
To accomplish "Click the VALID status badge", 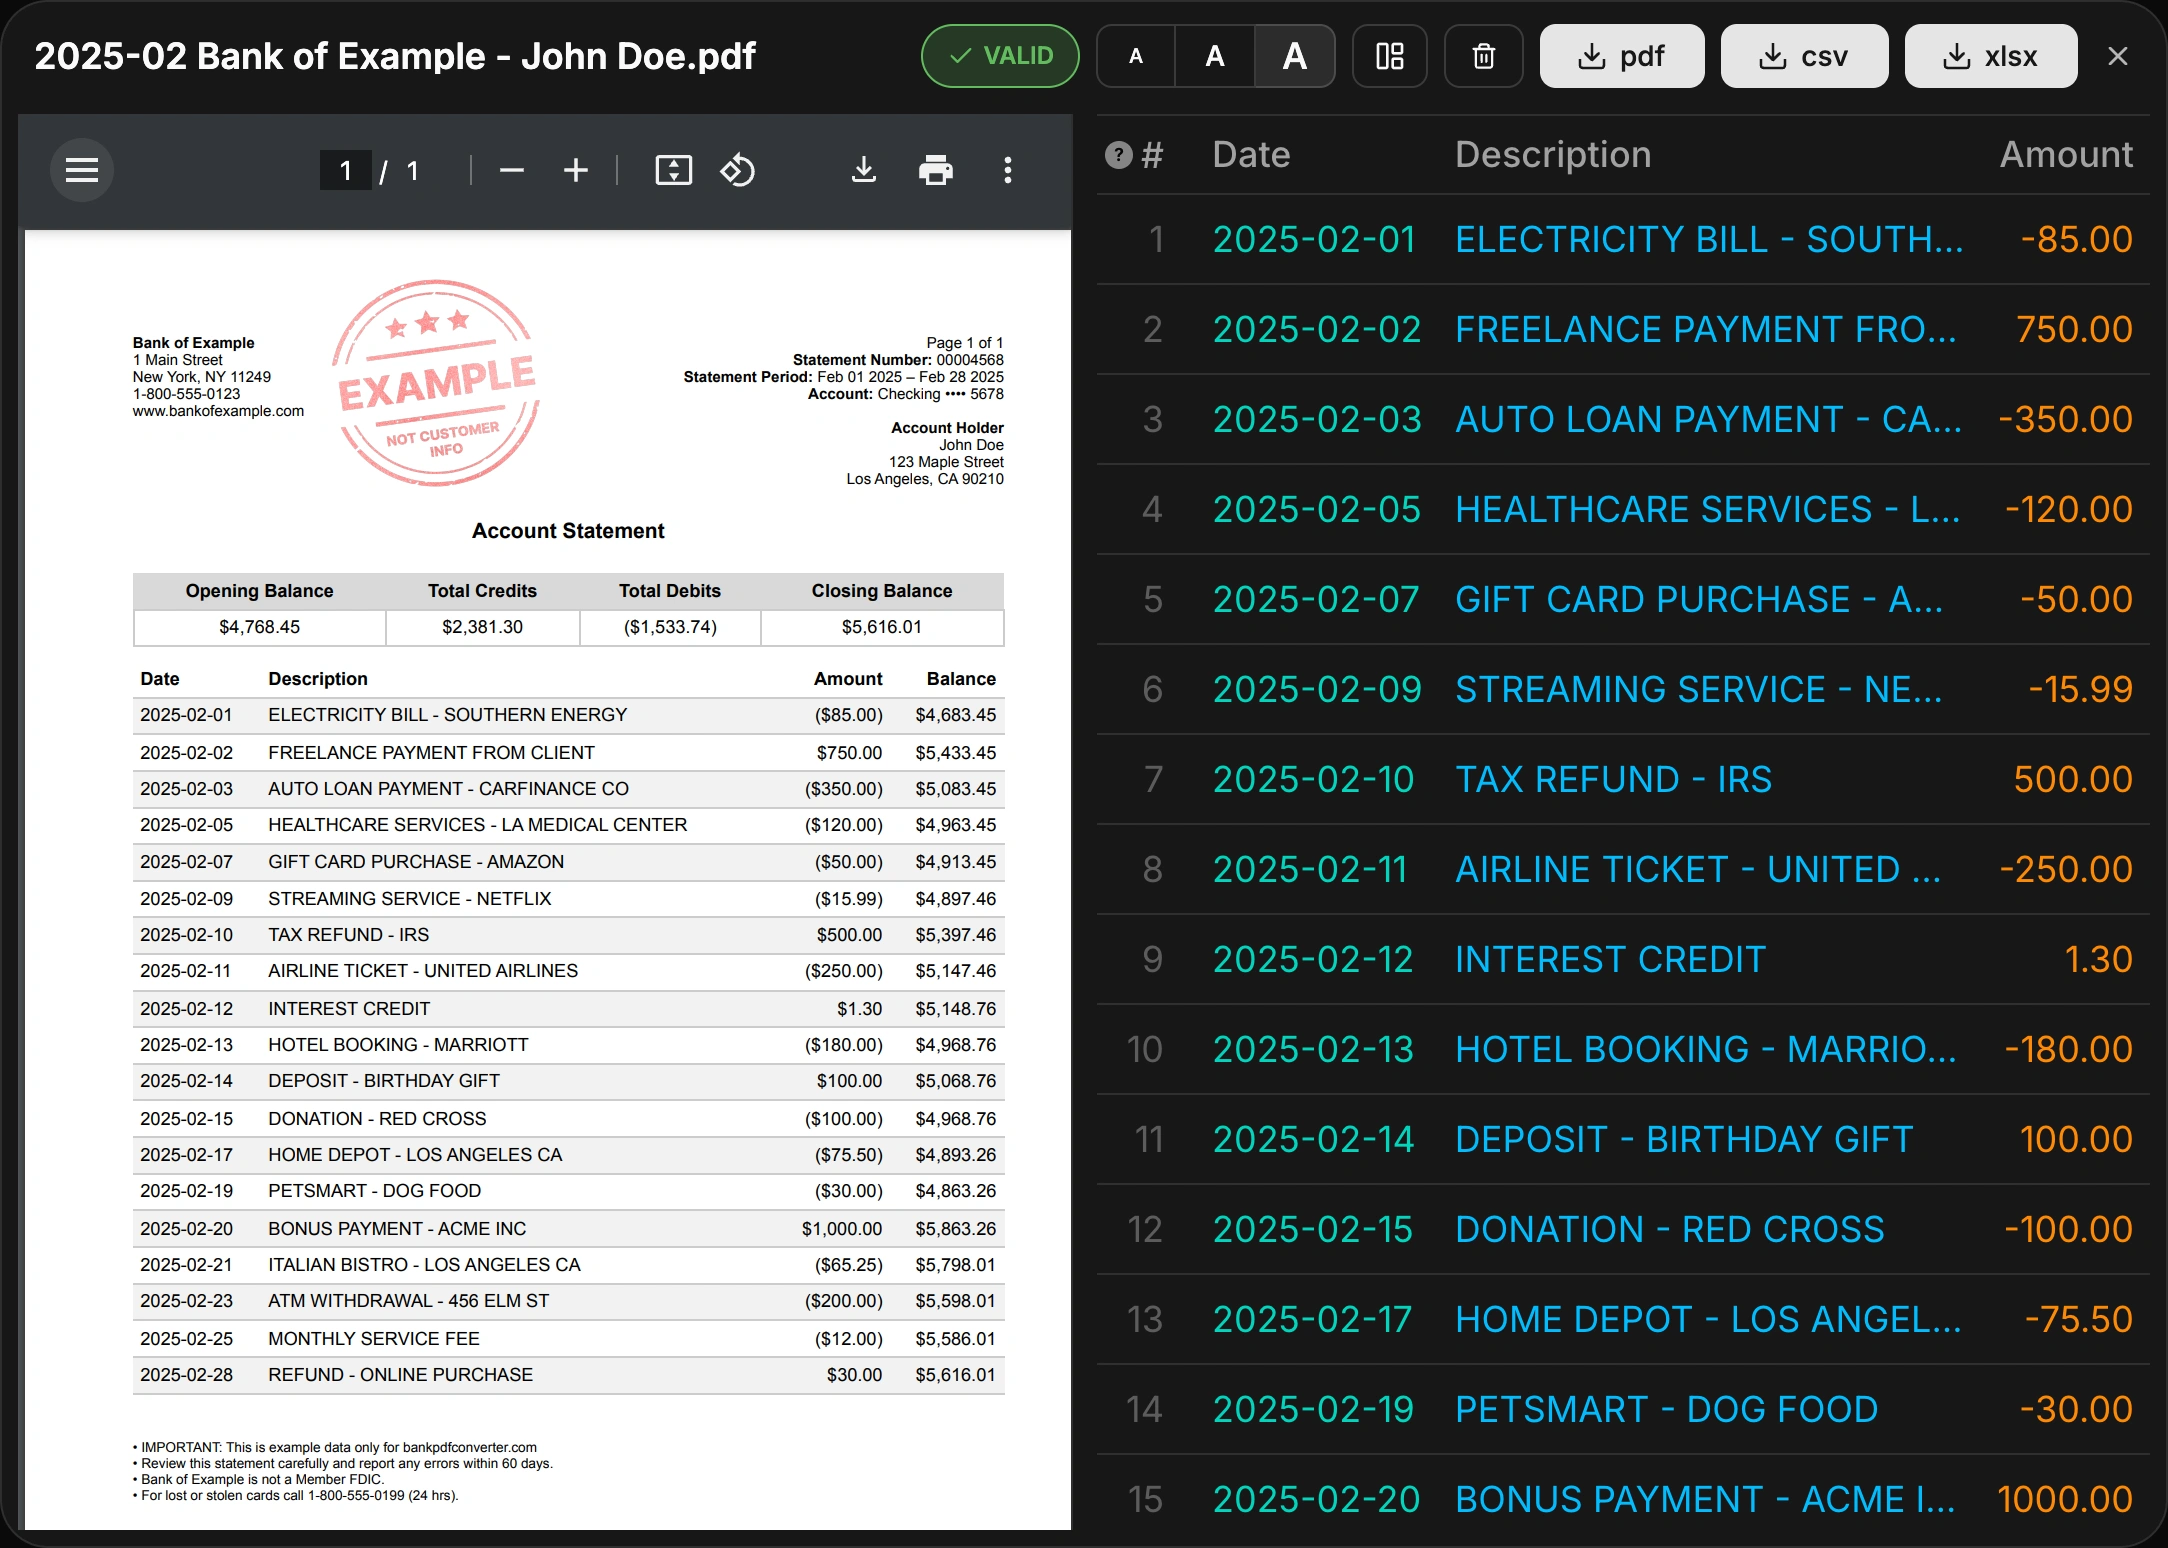I will [1000, 56].
